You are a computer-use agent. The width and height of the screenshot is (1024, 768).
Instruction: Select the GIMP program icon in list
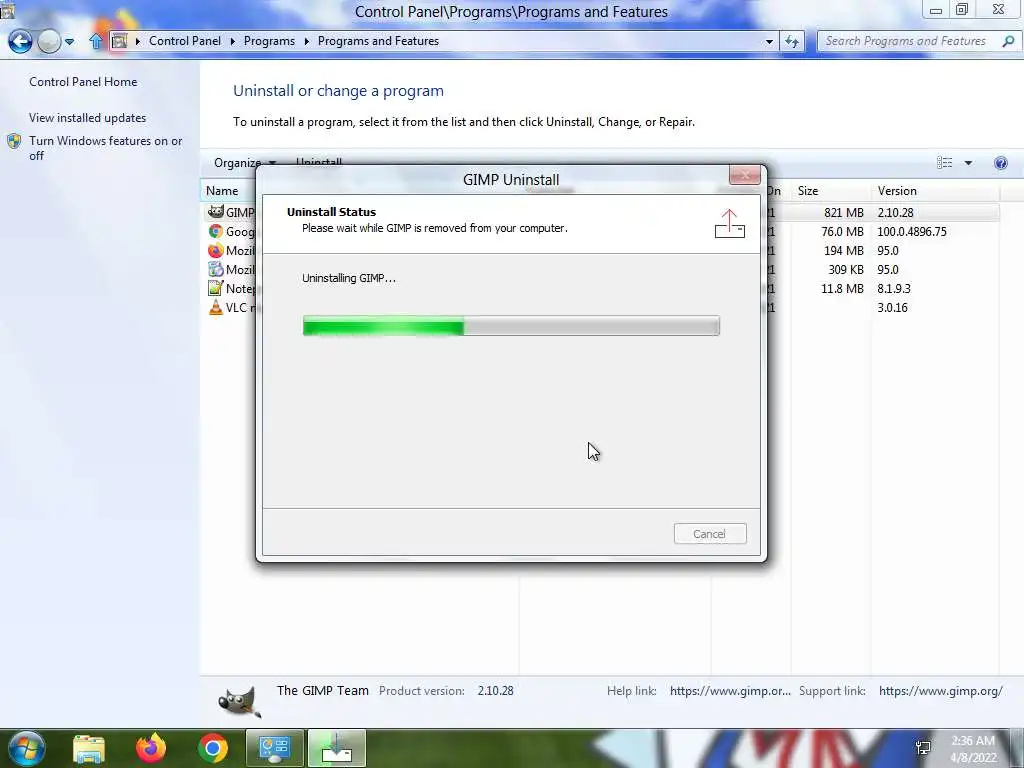pyautogui.click(x=216, y=212)
